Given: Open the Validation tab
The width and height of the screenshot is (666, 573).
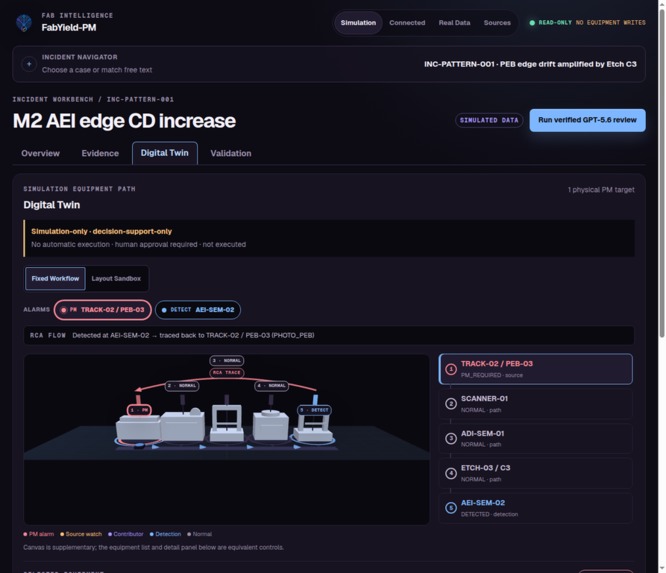Looking at the screenshot, I should click(231, 153).
